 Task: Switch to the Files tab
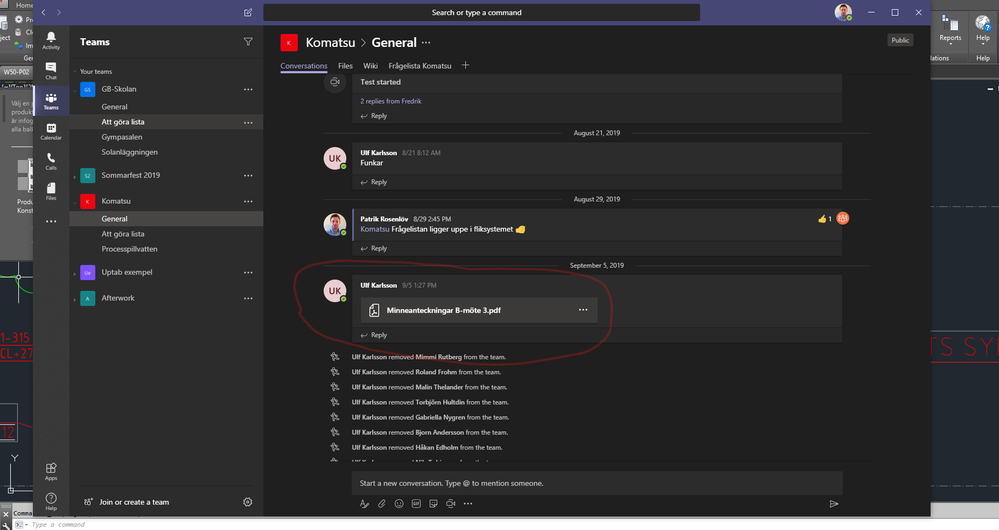345,66
